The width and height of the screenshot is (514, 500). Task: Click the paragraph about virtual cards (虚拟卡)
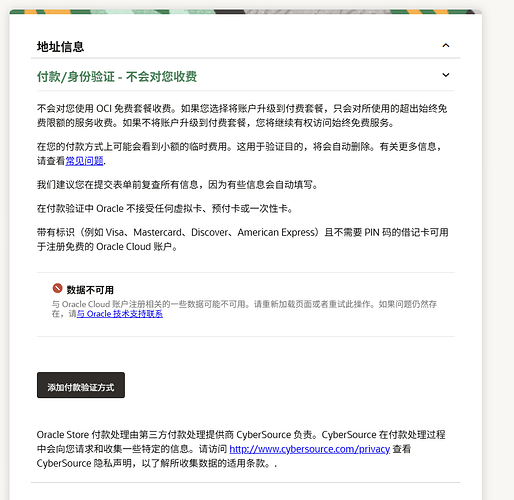click(165, 209)
